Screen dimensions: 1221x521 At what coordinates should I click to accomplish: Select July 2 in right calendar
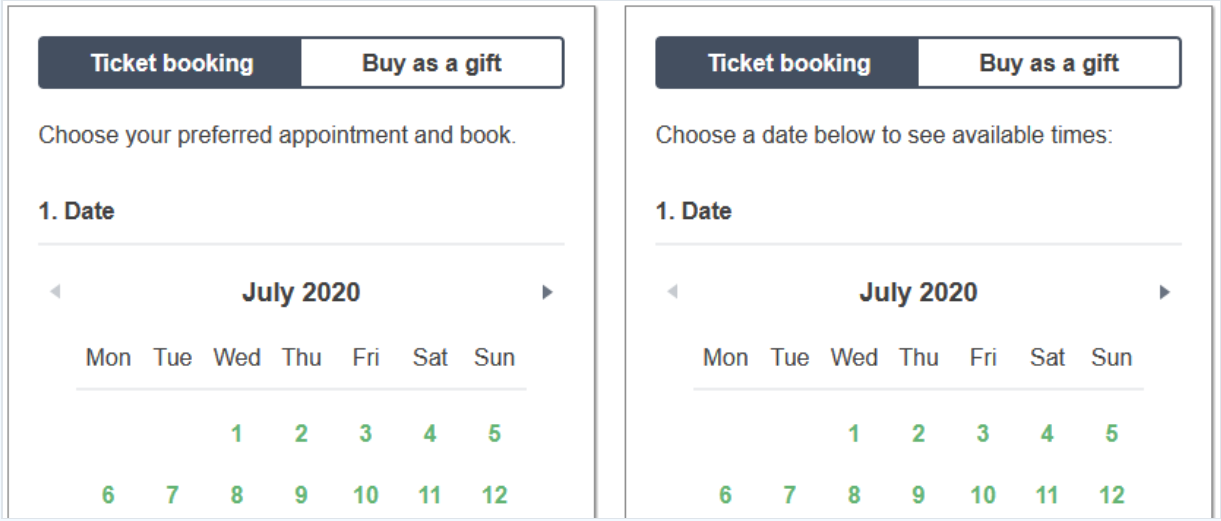pyautogui.click(x=918, y=434)
